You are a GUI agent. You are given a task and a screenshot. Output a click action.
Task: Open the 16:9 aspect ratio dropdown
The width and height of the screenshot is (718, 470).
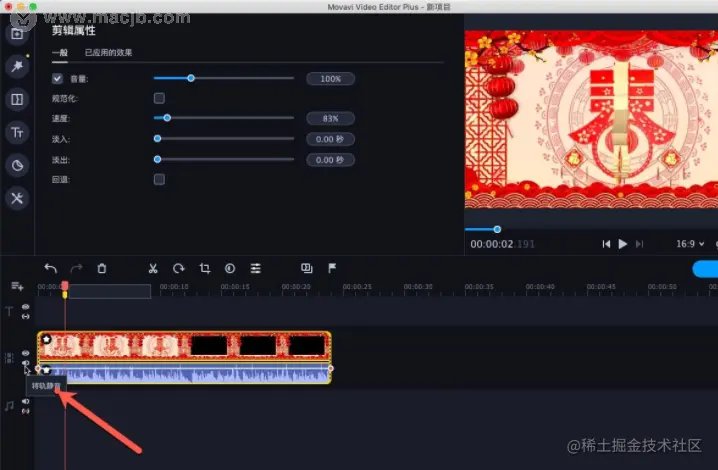[x=690, y=244]
